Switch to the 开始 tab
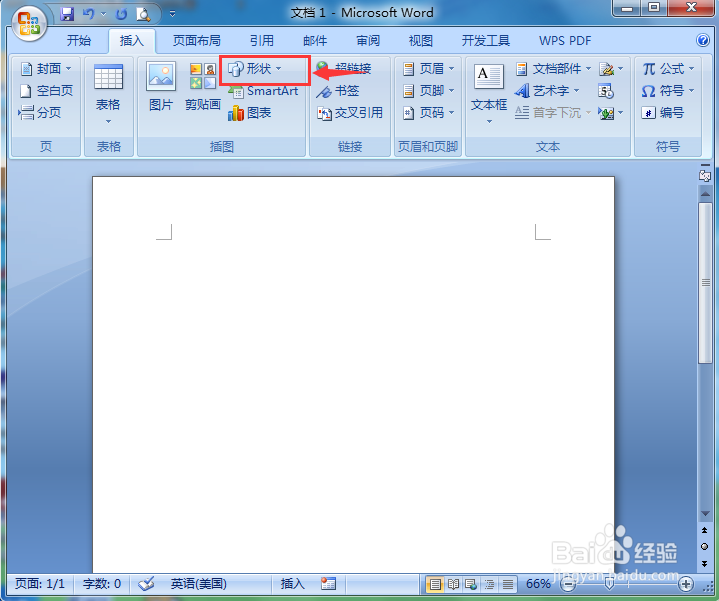Image resolution: width=719 pixels, height=601 pixels. [79, 41]
